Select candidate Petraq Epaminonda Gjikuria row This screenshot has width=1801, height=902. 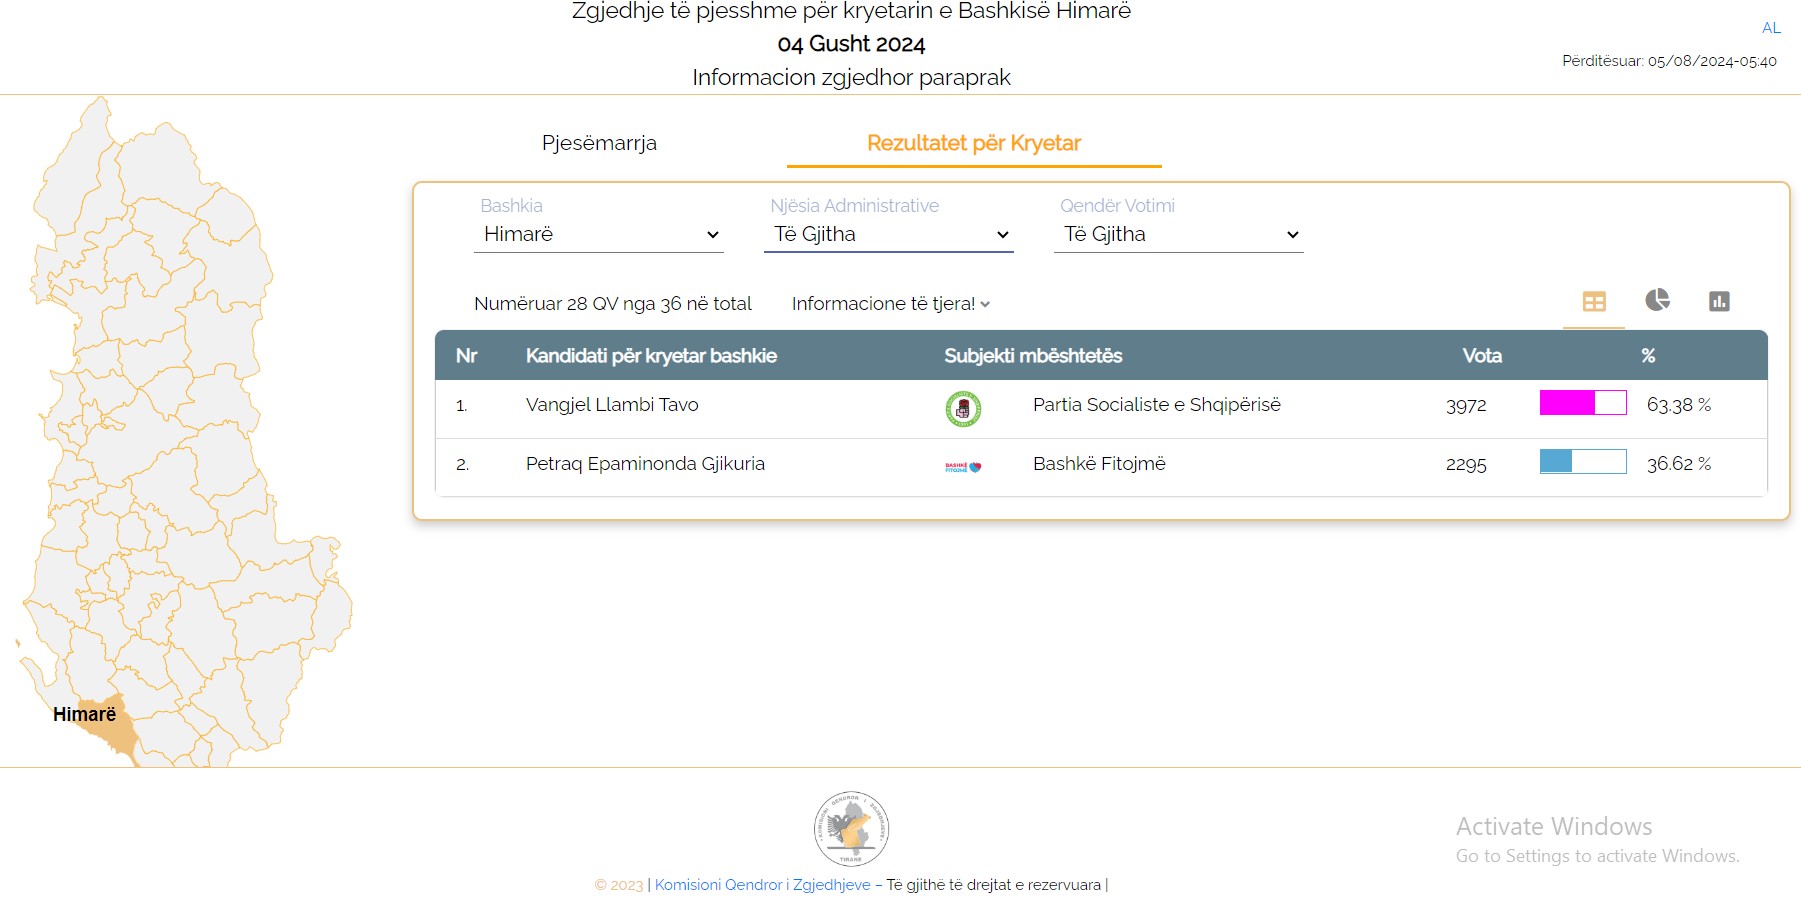coord(645,464)
